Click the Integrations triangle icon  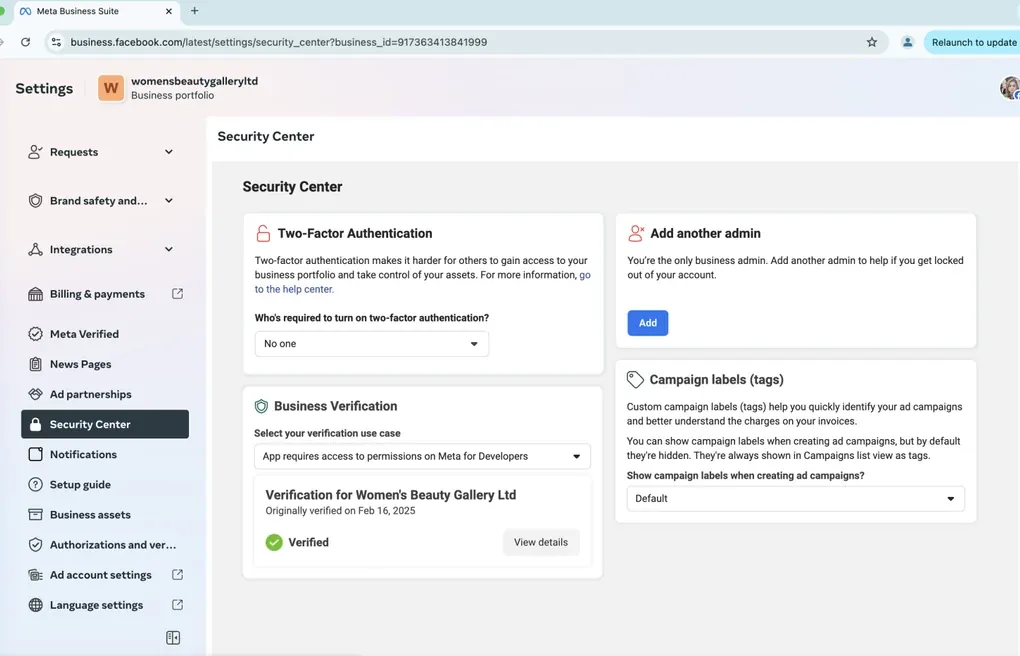35,249
